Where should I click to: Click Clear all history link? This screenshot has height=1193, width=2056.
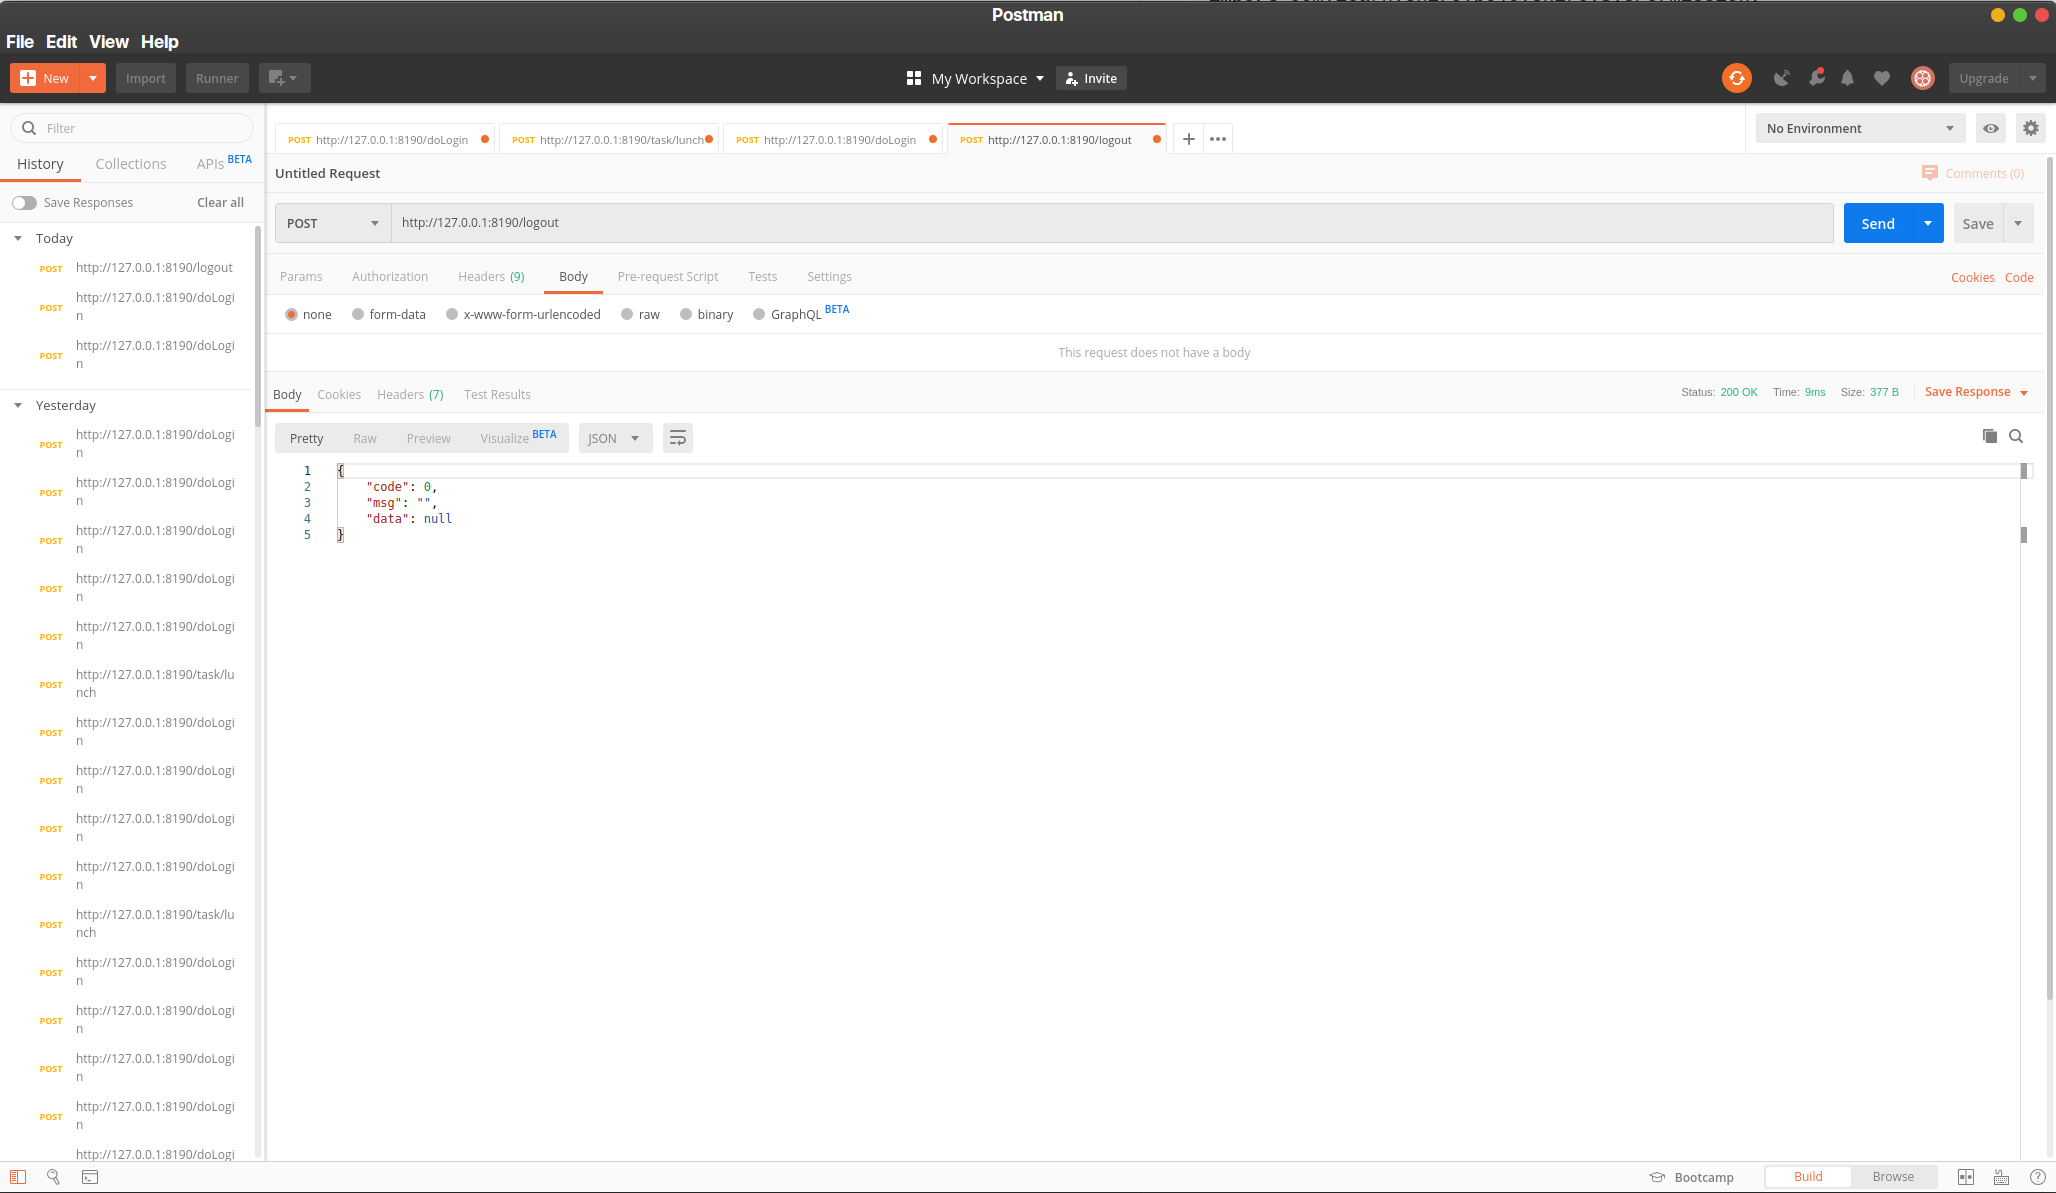click(220, 203)
